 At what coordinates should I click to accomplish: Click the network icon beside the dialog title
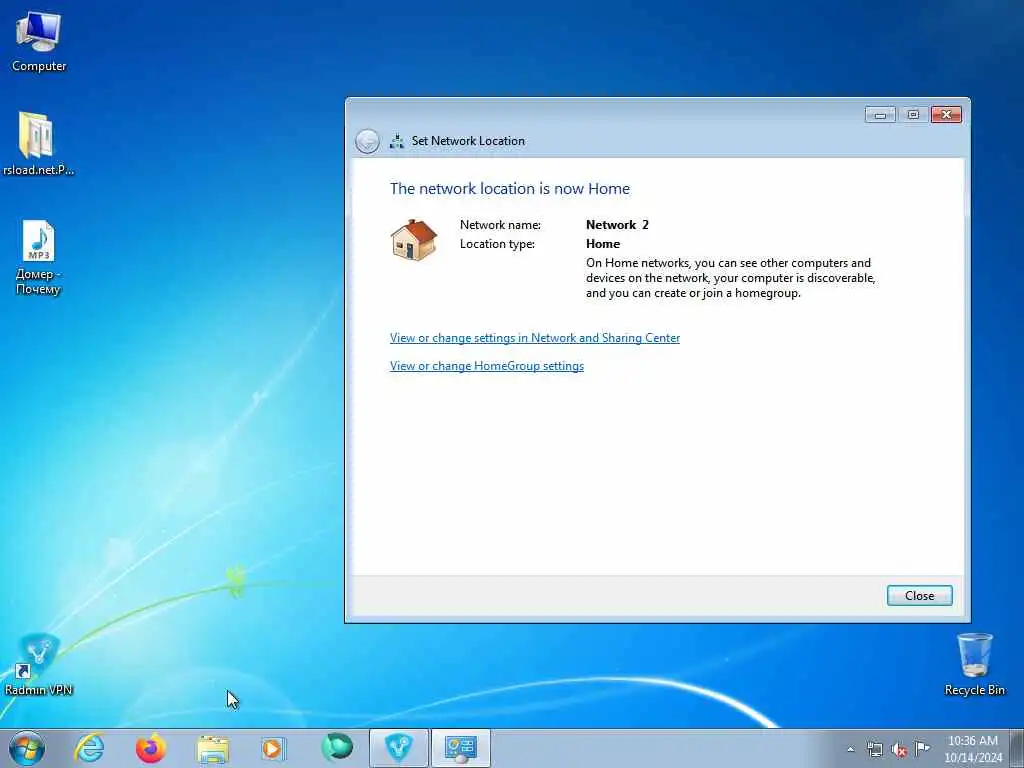(396, 141)
